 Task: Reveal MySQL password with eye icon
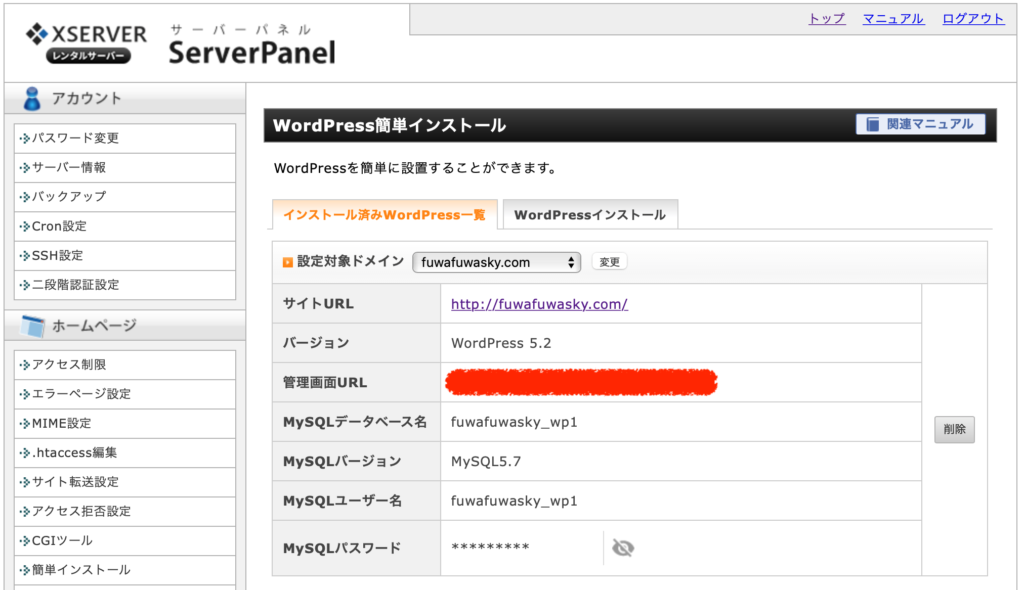pyautogui.click(x=622, y=548)
